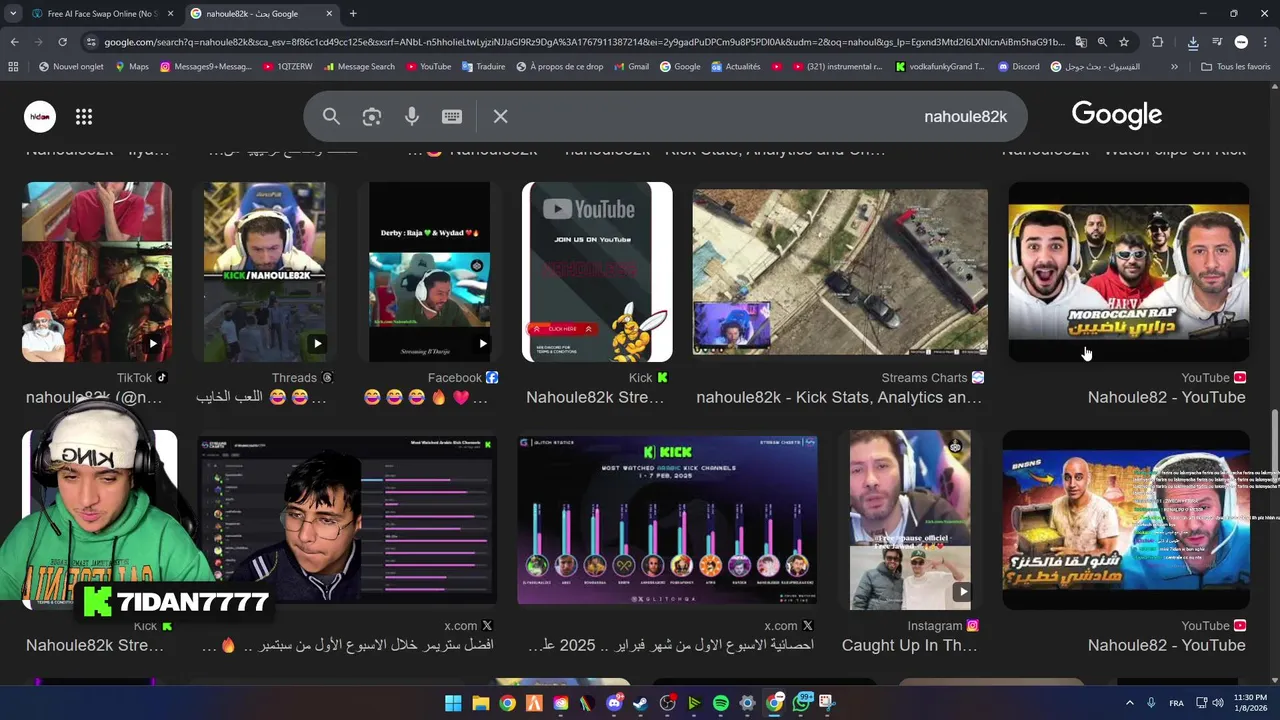This screenshot has width=1280, height=720.
Task: Click the address bar URL
Action: tap(585, 42)
